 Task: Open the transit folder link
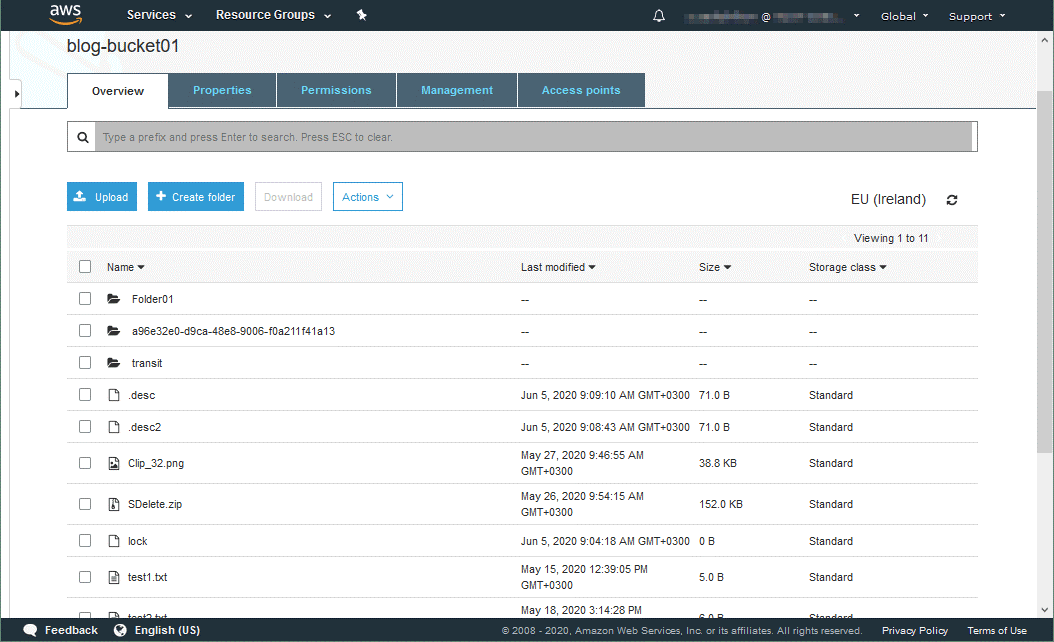coord(147,363)
